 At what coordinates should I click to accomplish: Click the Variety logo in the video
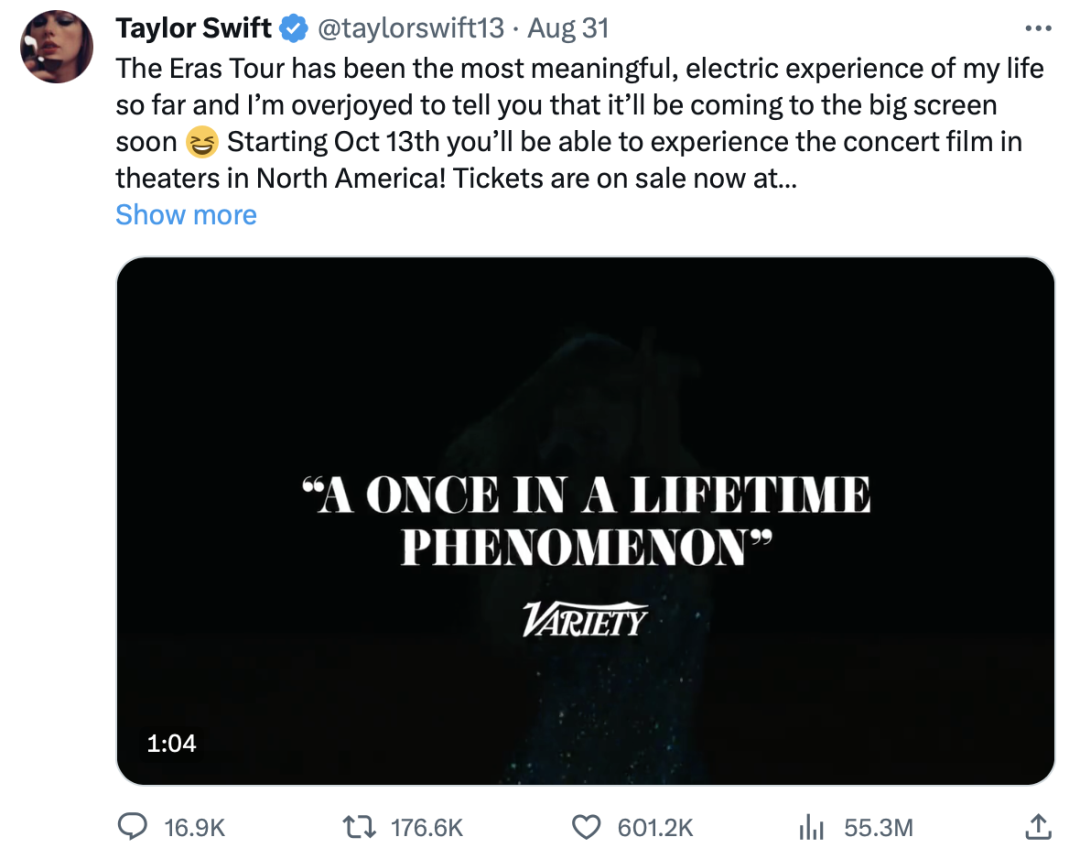point(585,619)
